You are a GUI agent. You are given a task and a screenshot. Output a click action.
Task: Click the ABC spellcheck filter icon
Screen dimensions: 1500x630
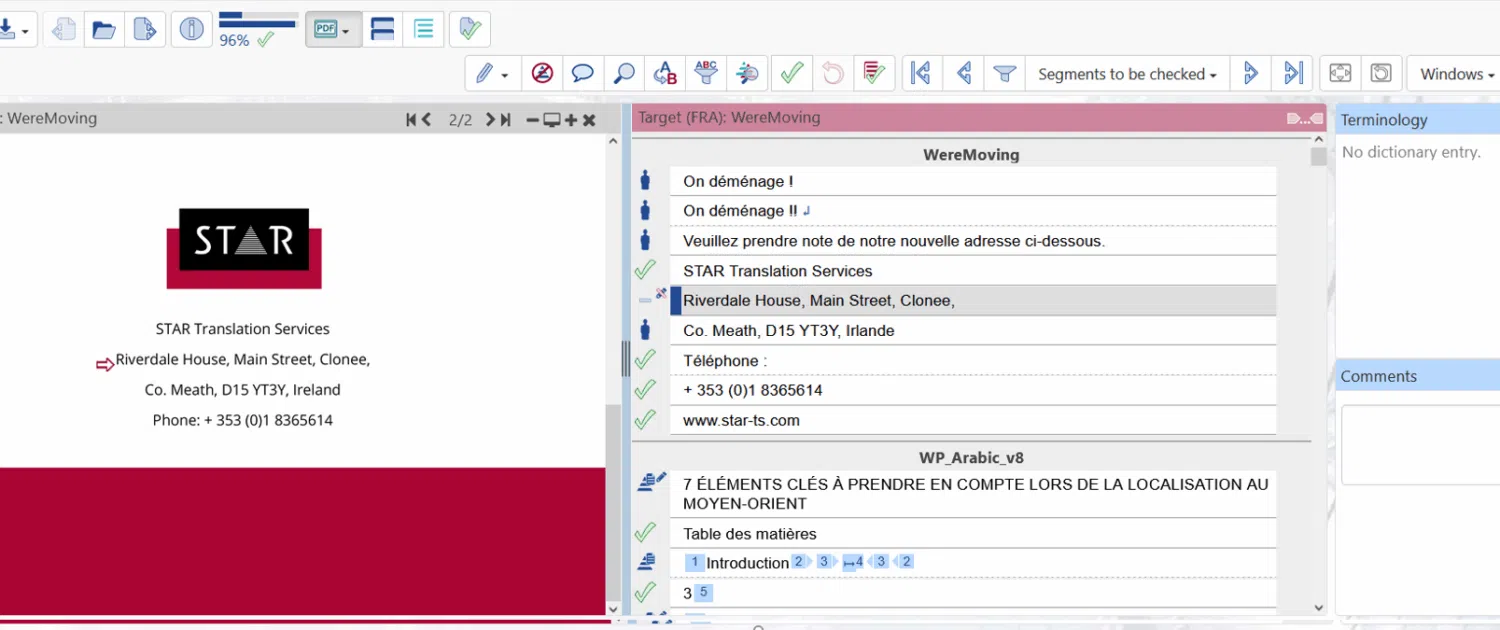(x=706, y=73)
